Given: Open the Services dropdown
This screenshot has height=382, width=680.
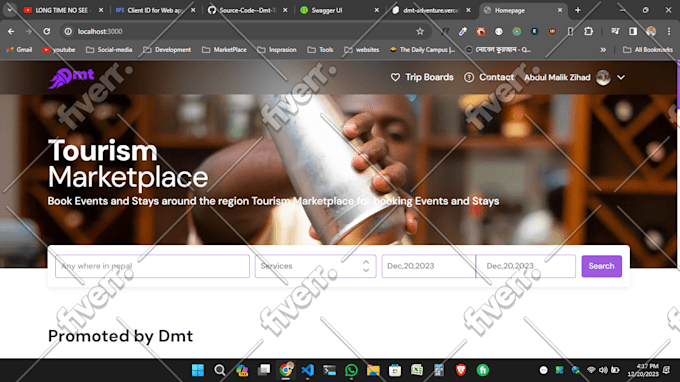Looking at the screenshot, I should 315,266.
